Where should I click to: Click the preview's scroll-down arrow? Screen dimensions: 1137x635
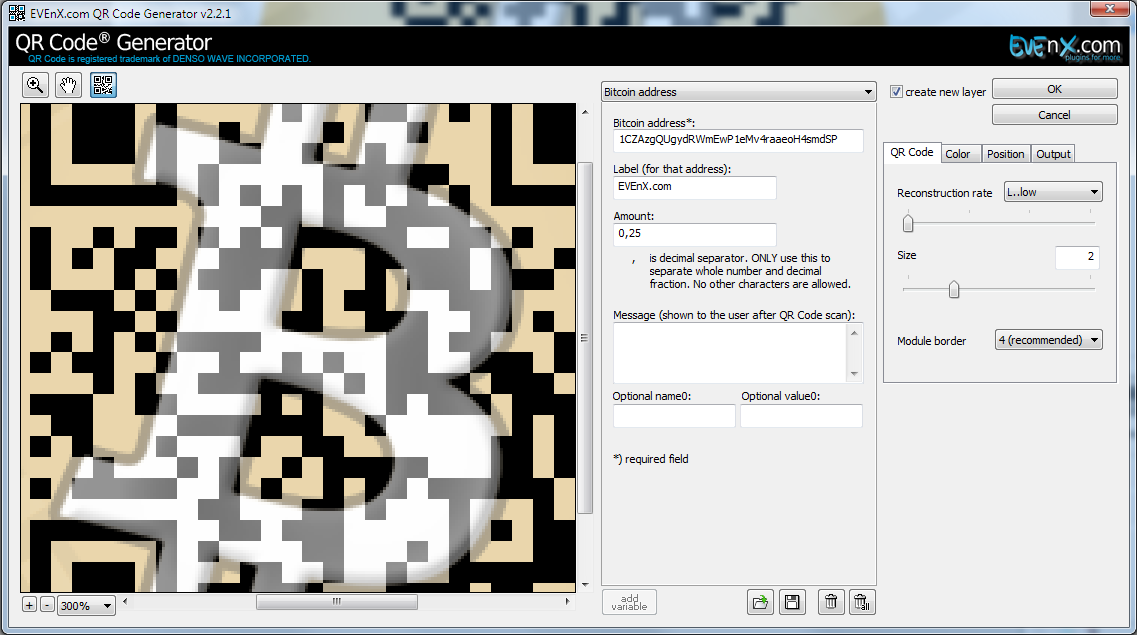coord(585,585)
